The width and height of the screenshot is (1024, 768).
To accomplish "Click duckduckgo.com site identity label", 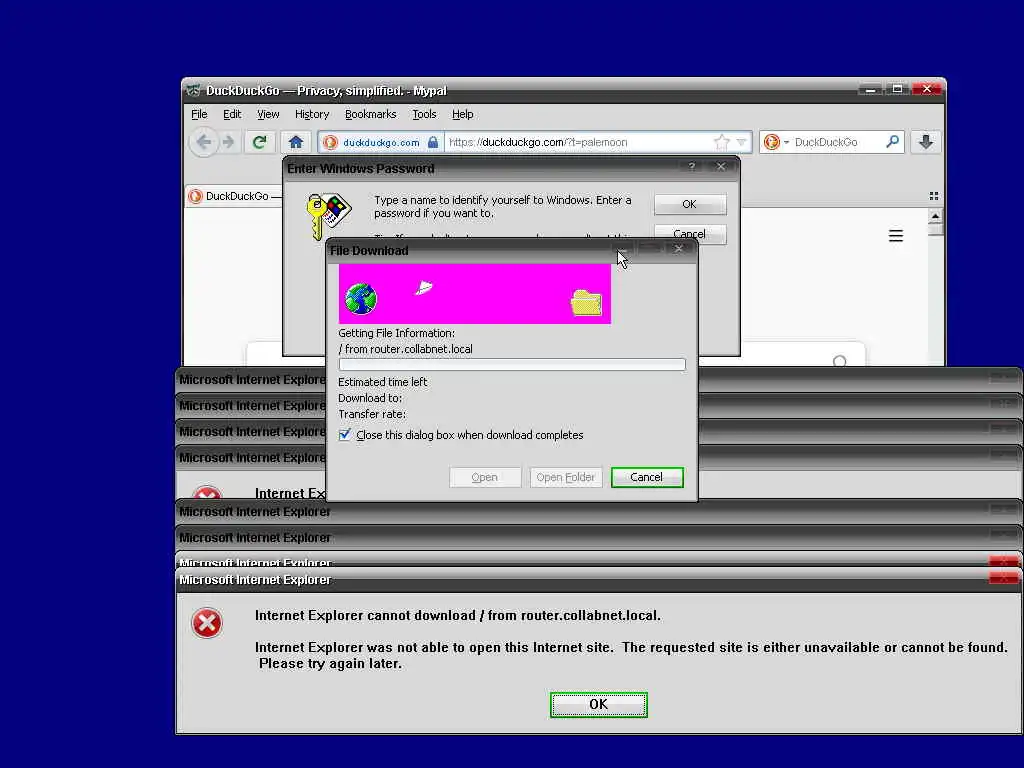I will (381, 142).
